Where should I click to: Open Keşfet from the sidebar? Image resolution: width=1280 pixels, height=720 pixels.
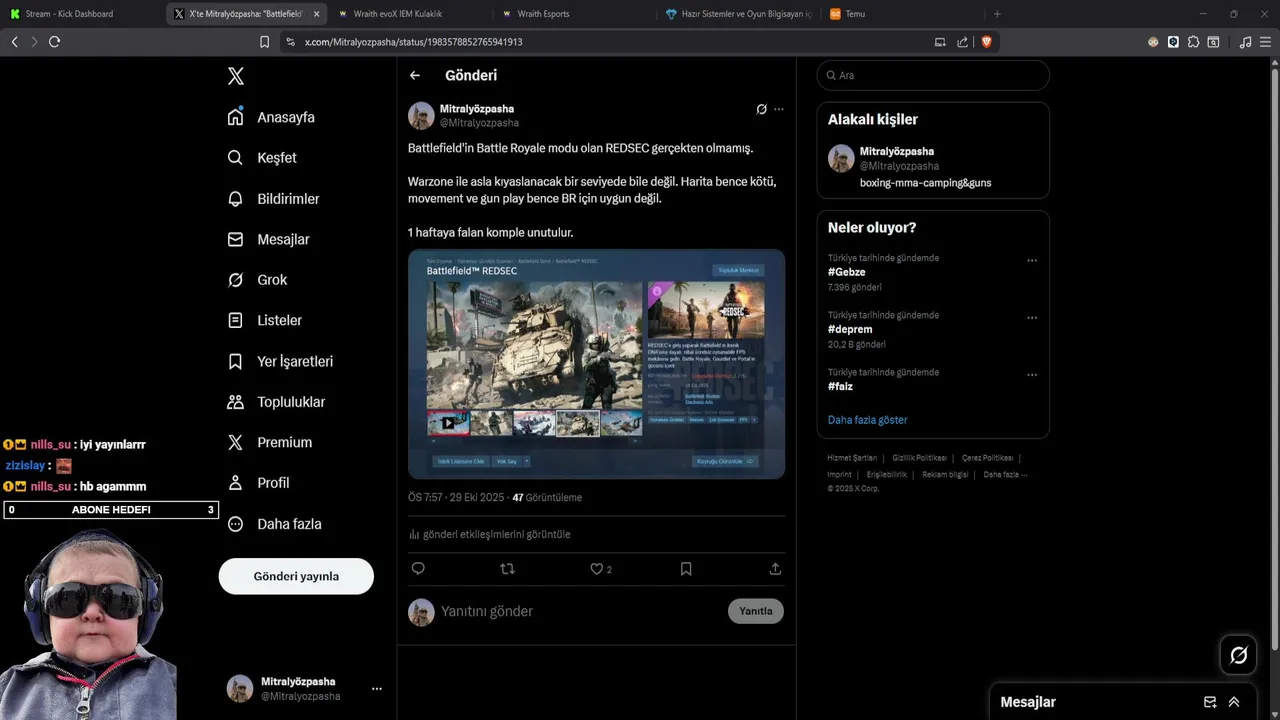(x=262, y=158)
